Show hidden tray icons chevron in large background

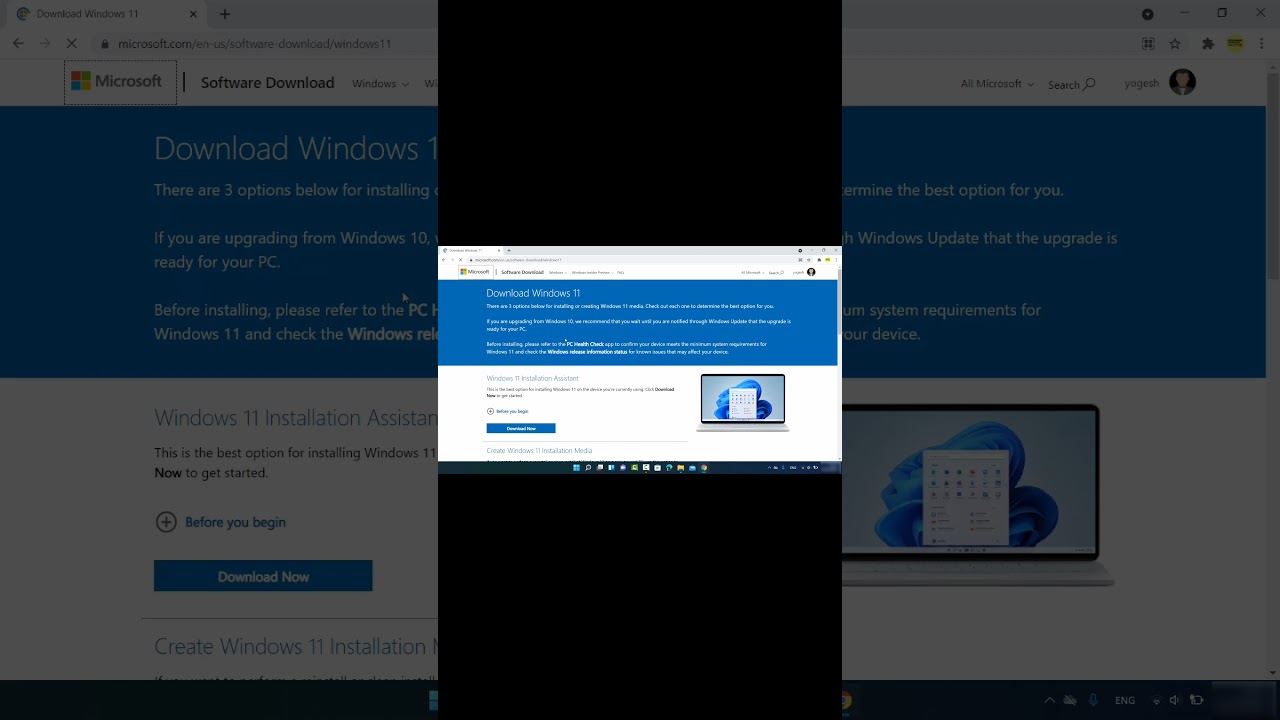pos(1049,700)
